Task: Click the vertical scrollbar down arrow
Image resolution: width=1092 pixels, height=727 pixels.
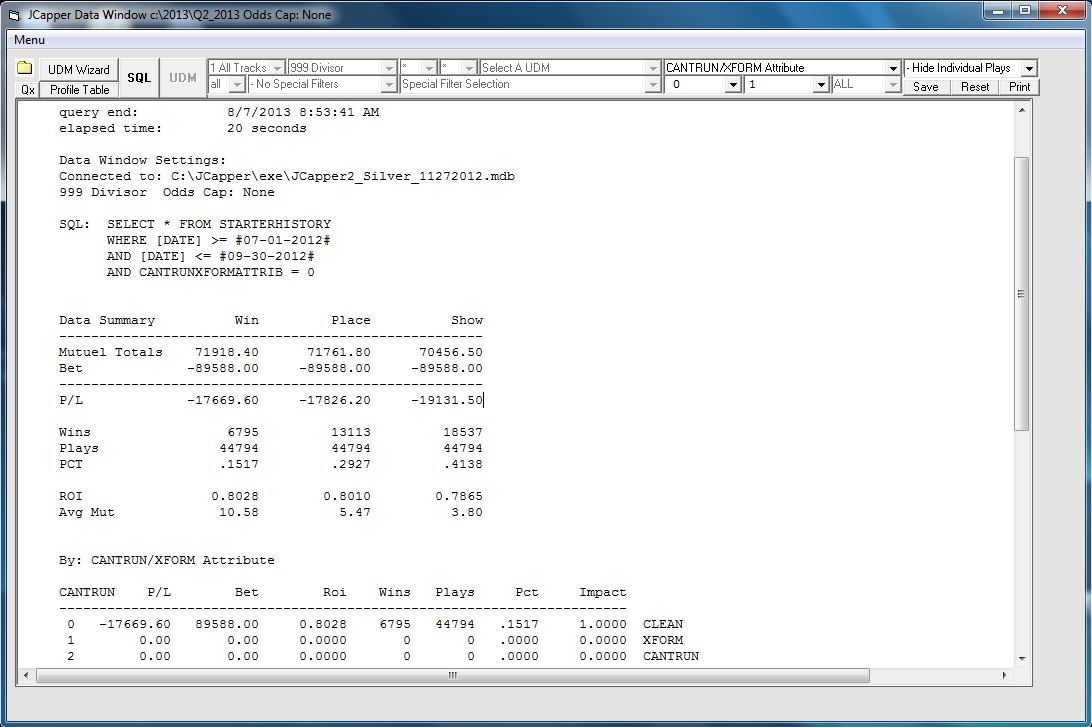Action: pyautogui.click(x=1022, y=658)
